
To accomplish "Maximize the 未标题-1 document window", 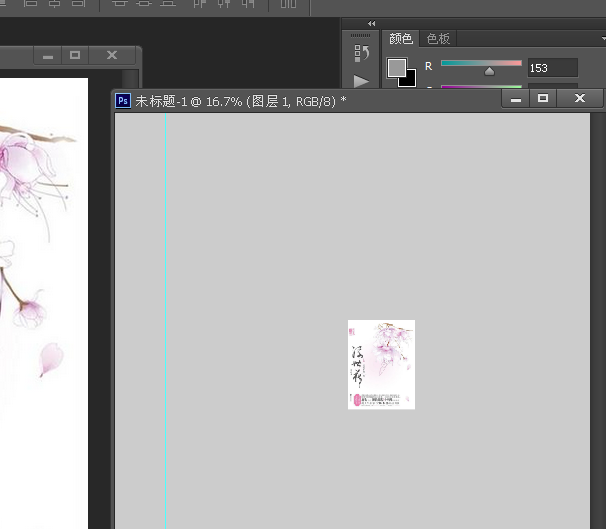I will tap(543, 98).
